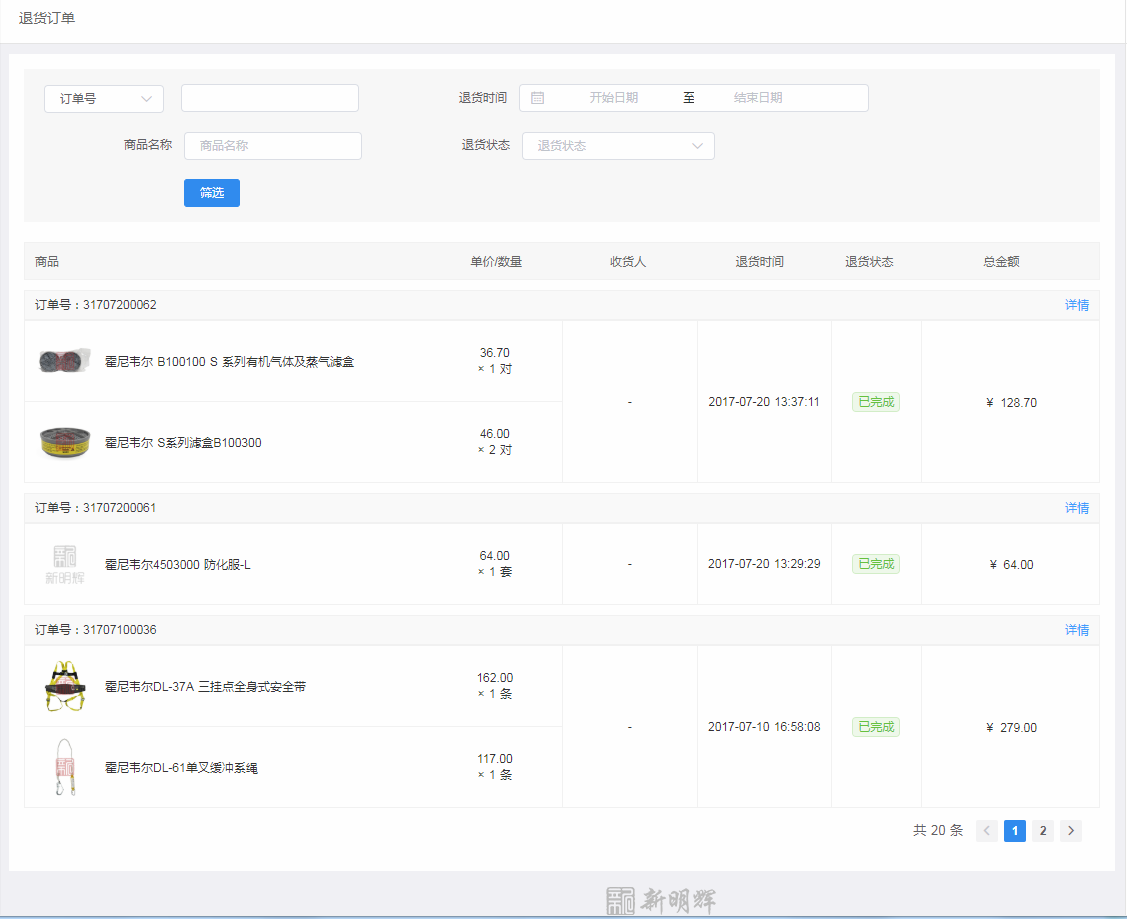
Task: Focus the order number search input field
Action: pyautogui.click(x=270, y=98)
